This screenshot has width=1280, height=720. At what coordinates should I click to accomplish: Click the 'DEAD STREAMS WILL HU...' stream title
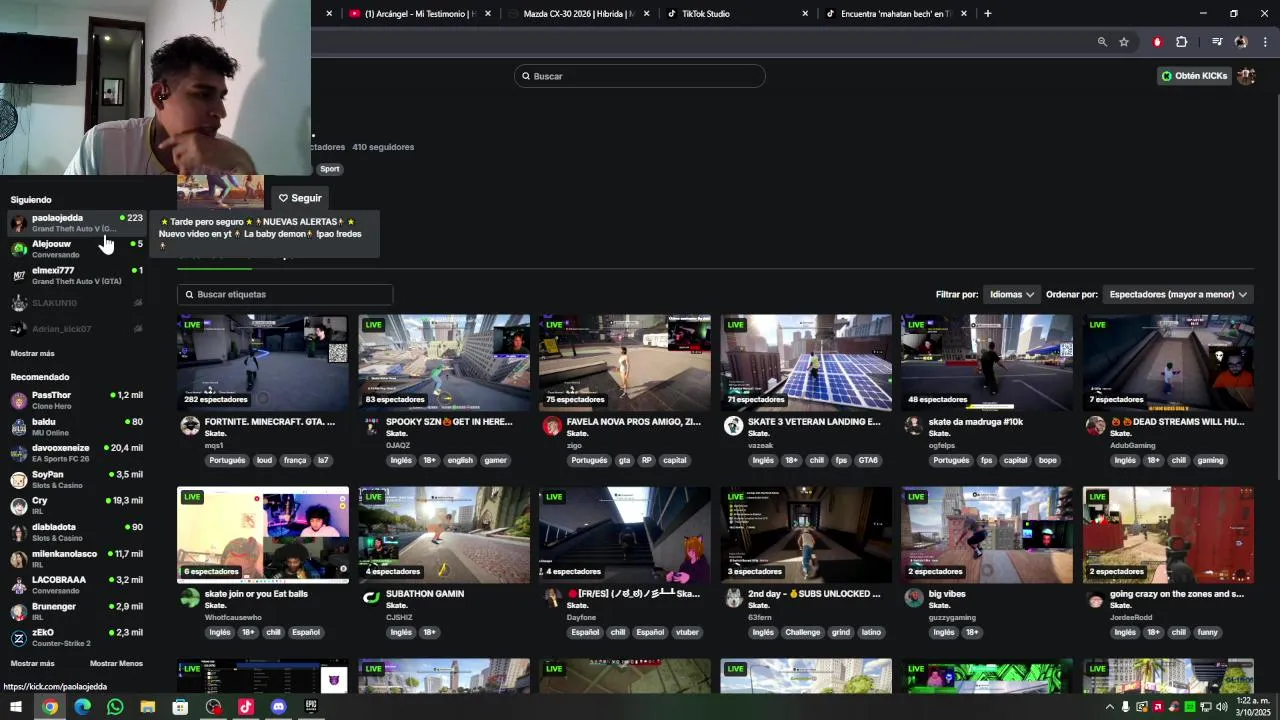click(x=1177, y=422)
